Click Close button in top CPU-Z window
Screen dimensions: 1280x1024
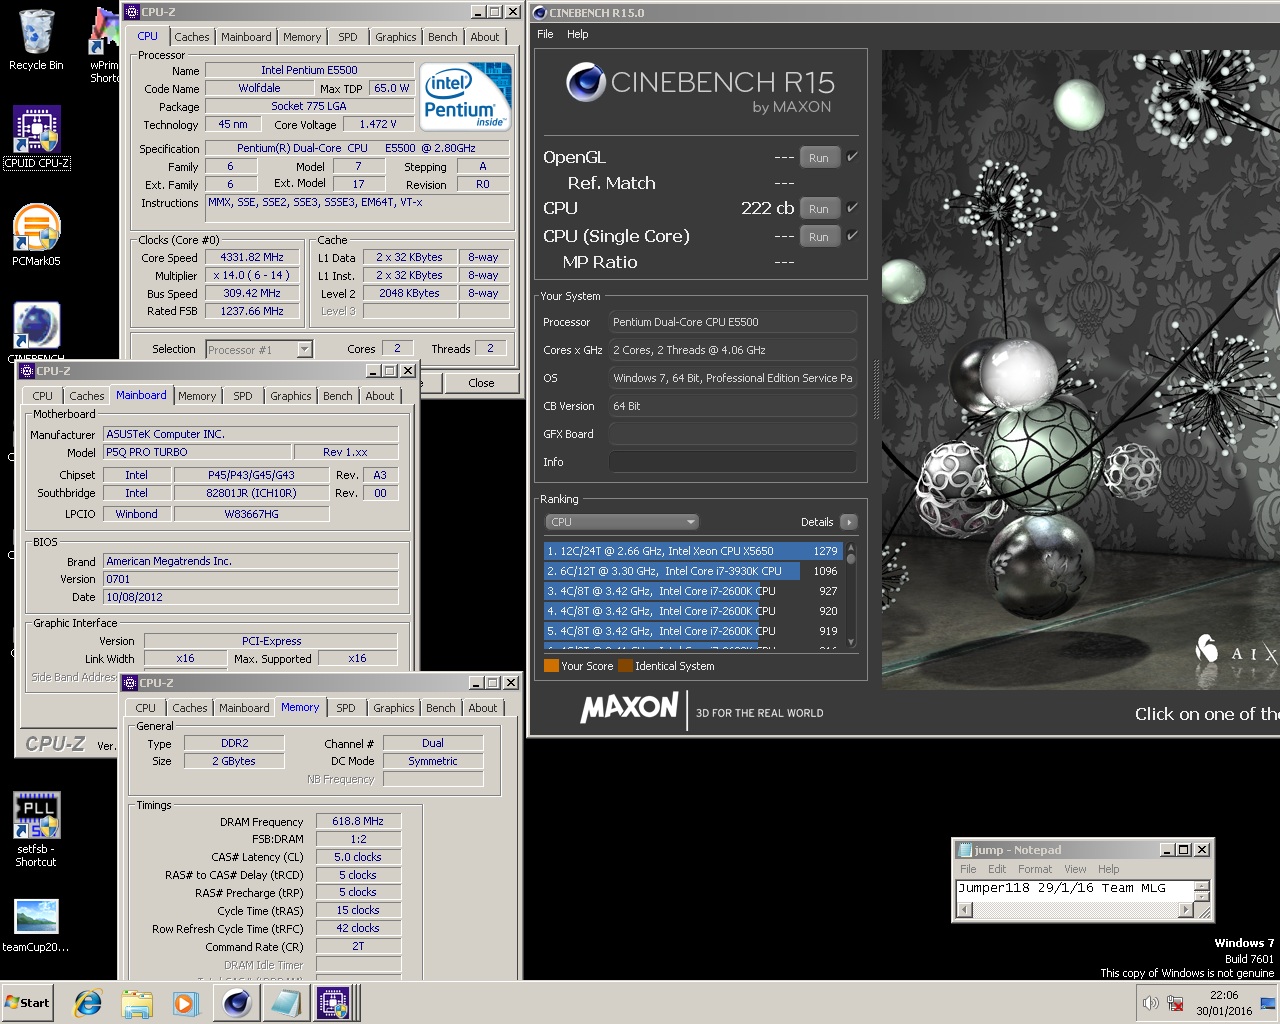tap(481, 383)
